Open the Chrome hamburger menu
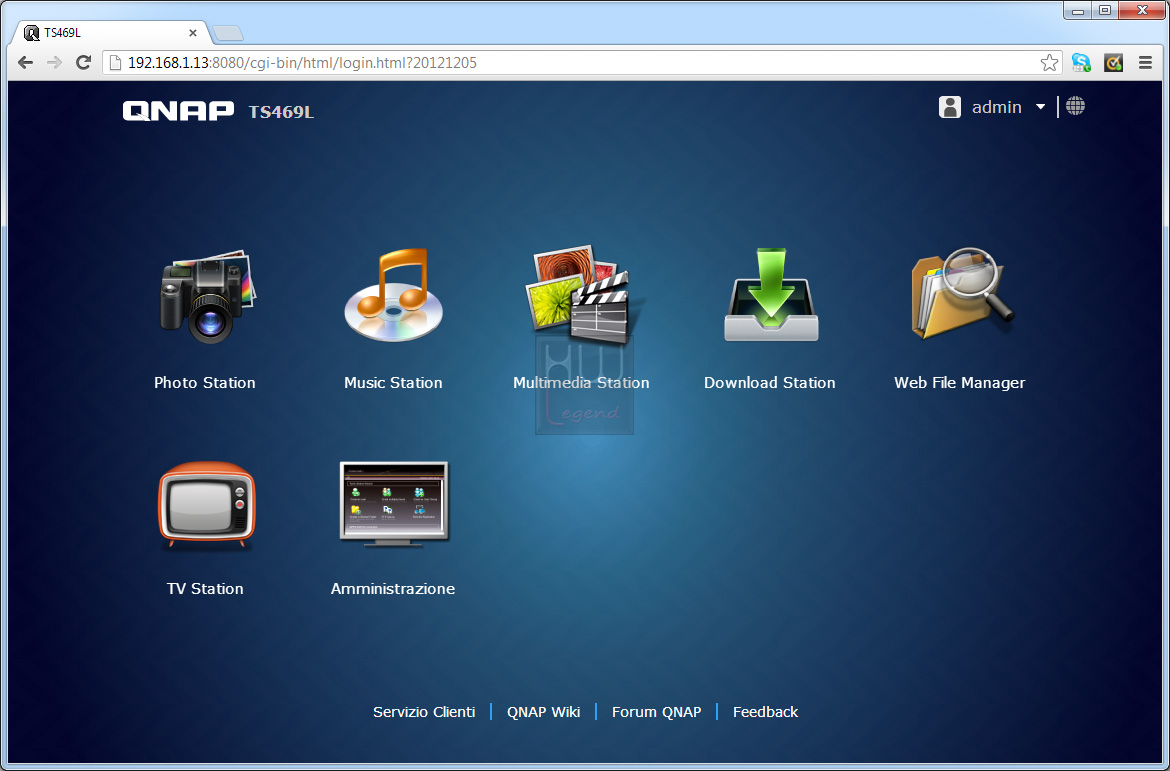This screenshot has height=771, width=1170. 1145,63
